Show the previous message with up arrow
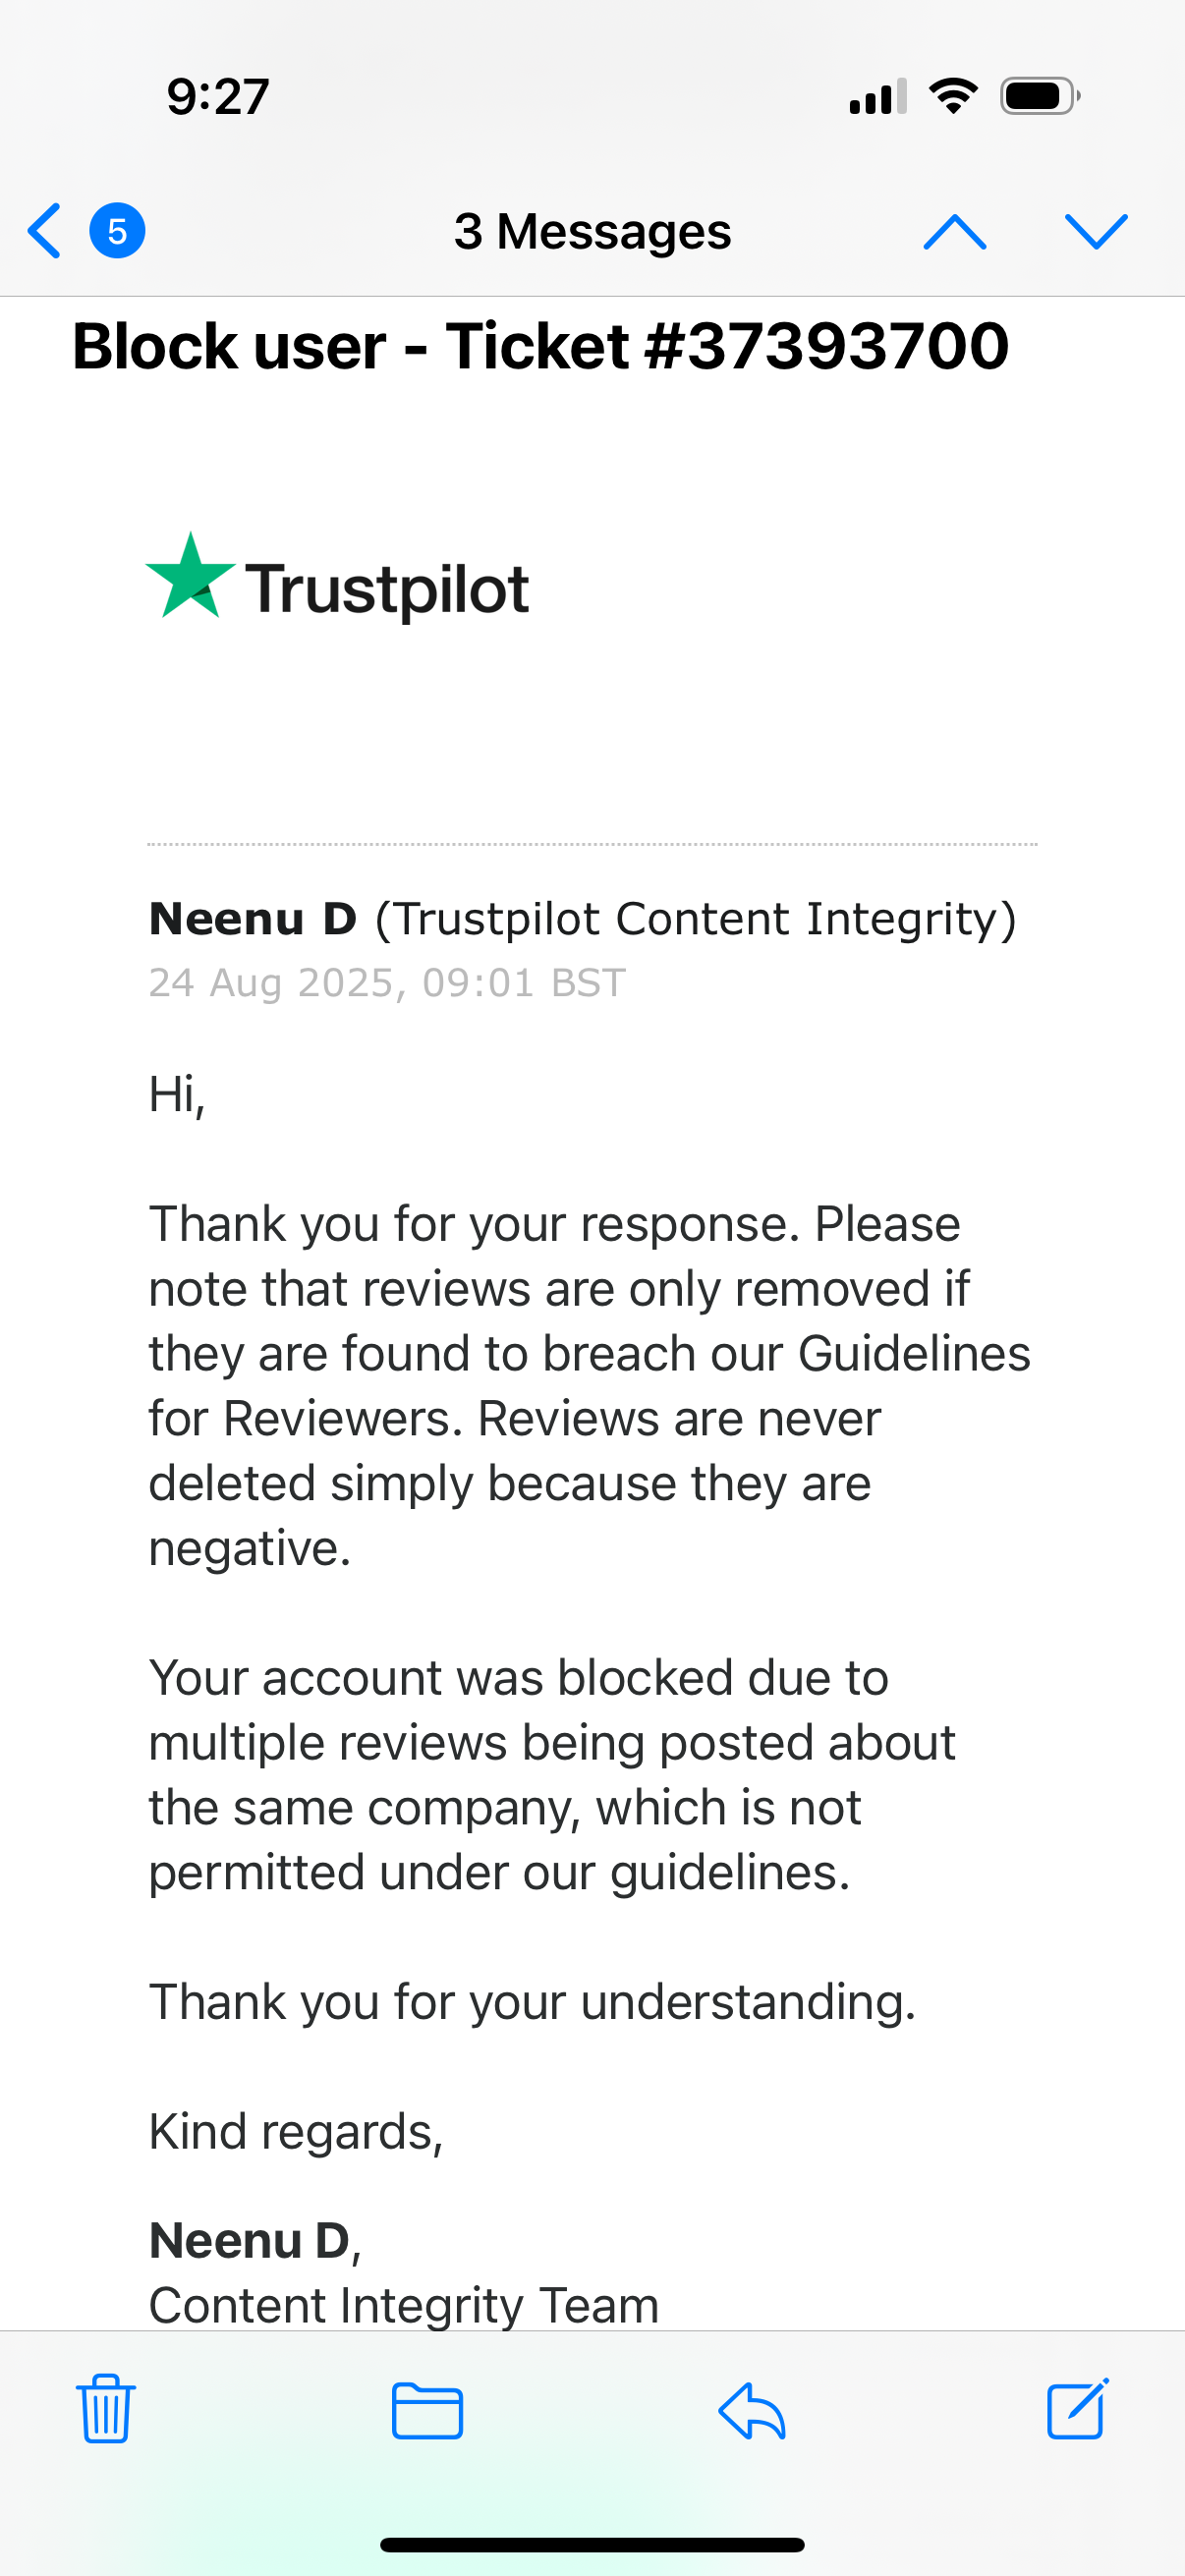The image size is (1185, 2576). click(x=955, y=231)
